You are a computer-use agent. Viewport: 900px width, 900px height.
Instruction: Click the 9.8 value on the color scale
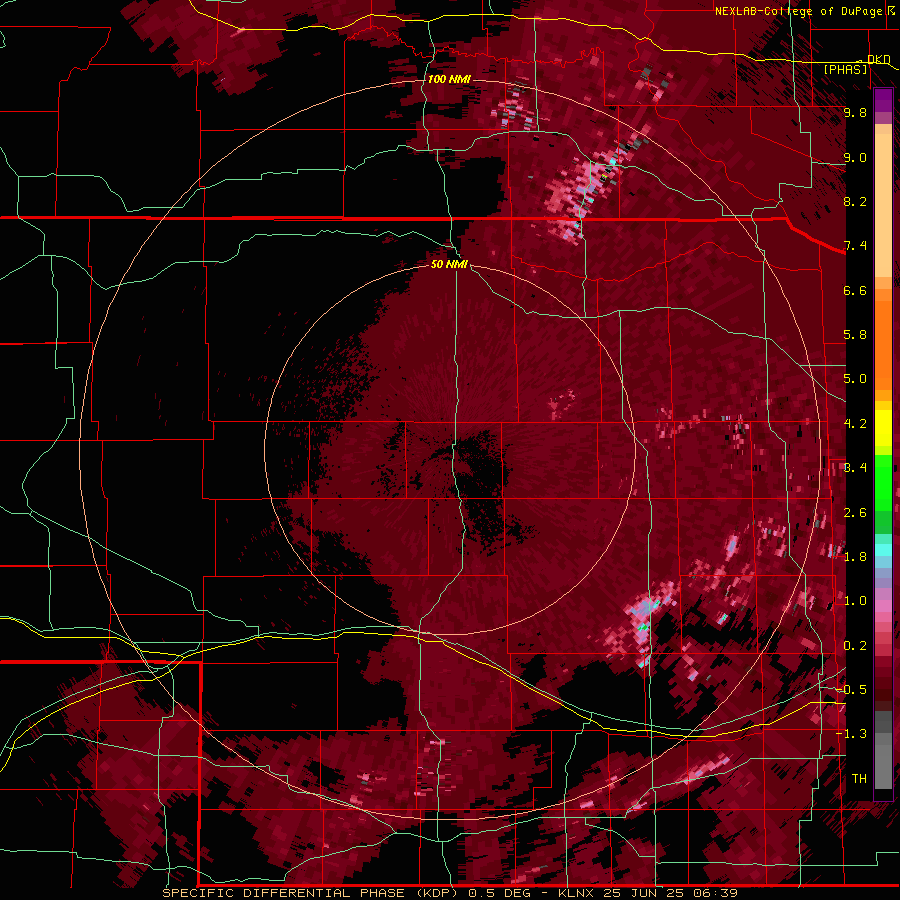[855, 112]
